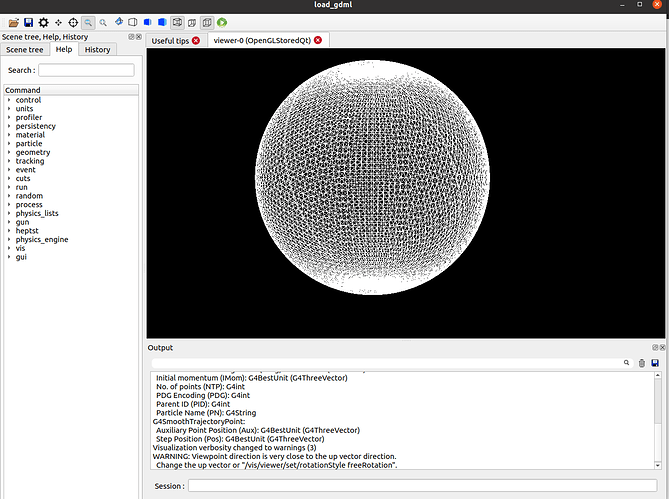Click the Save floppy disk icon
Viewport: 669px width, 499px height.
[x=29, y=23]
